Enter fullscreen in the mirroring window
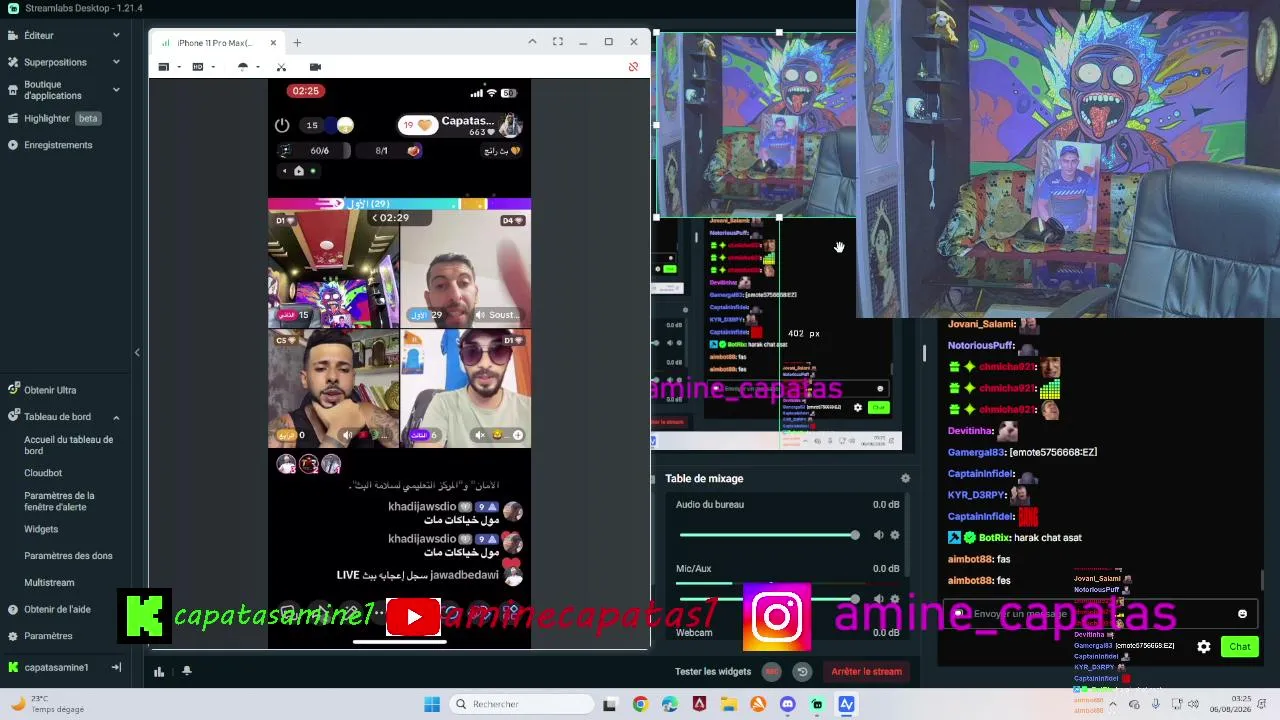Viewport: 1280px width, 720px height. coord(557,41)
